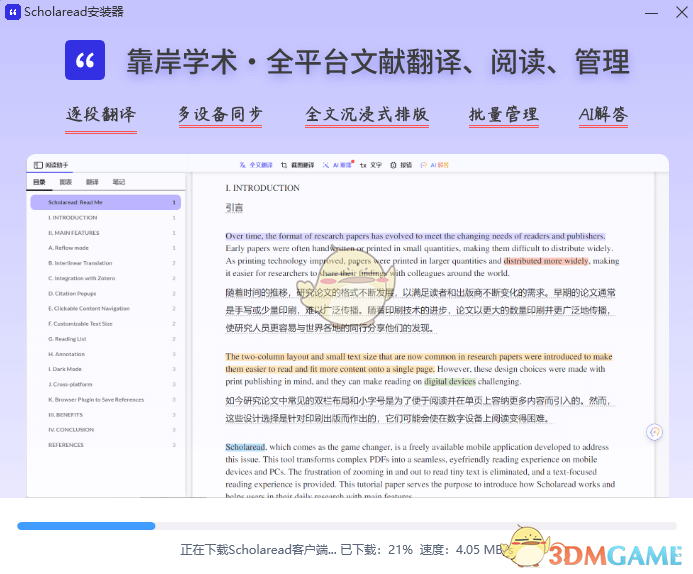This screenshot has width=693, height=574.
Task: Open 'F. Customizable Text Size' entry
Action: click(106, 323)
